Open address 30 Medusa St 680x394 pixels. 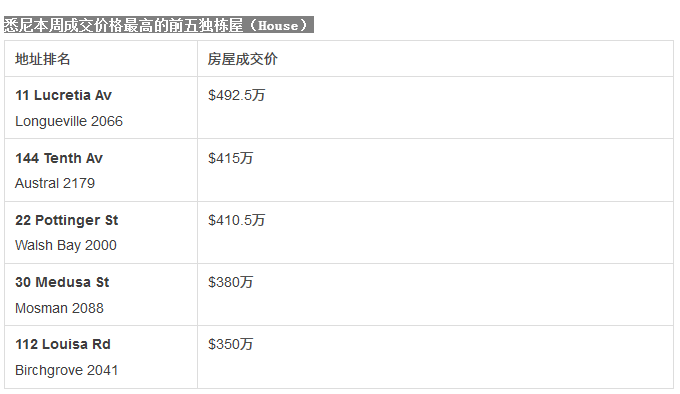coord(62,282)
